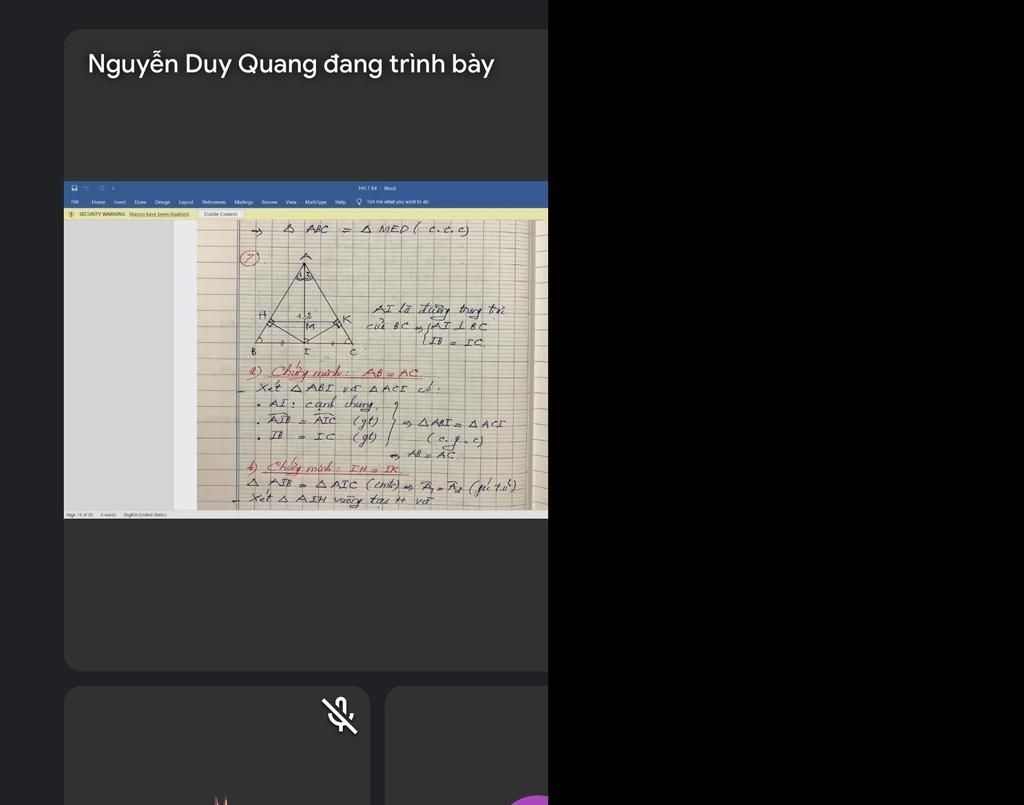The image size is (1024, 805).
Task: Click the word count in status bar
Action: click(108, 515)
